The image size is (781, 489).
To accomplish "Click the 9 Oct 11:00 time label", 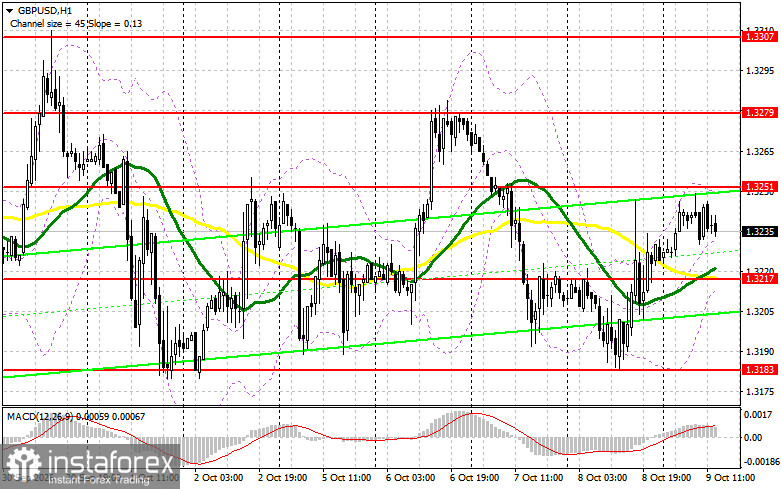I will [730, 478].
